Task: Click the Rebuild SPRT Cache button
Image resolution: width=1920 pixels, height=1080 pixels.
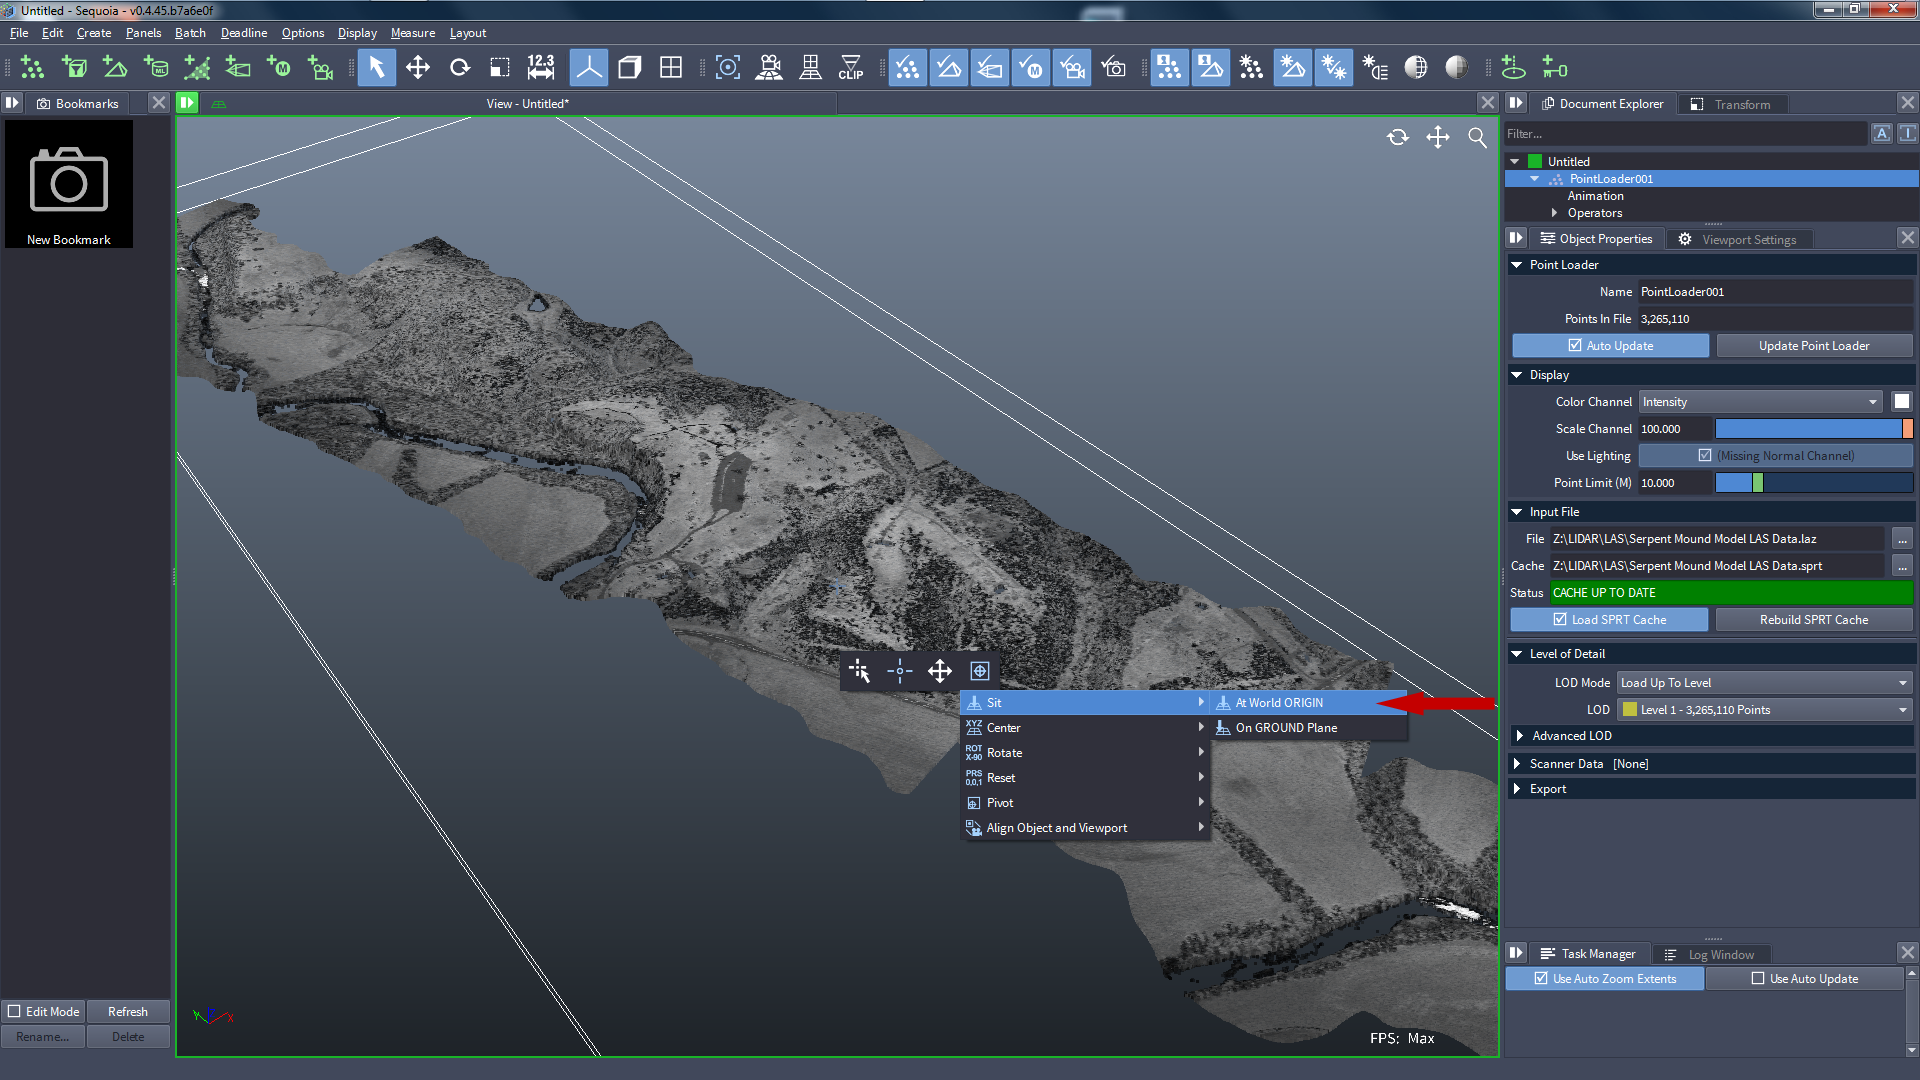Action: point(1813,620)
